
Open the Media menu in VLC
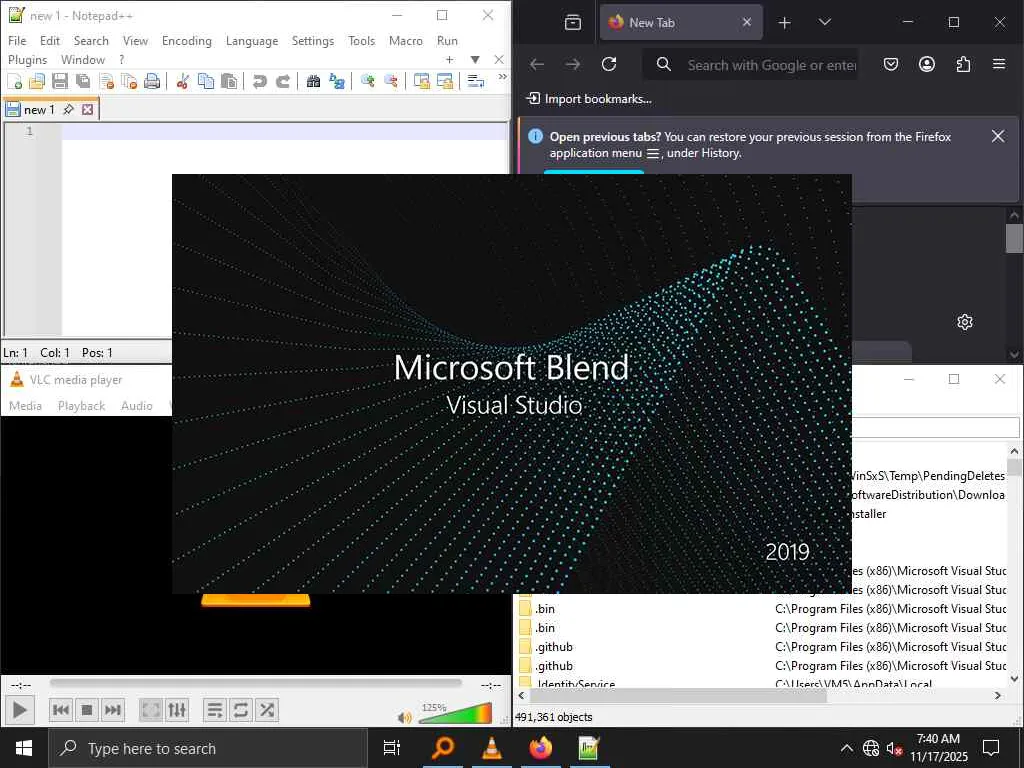pyautogui.click(x=25, y=406)
